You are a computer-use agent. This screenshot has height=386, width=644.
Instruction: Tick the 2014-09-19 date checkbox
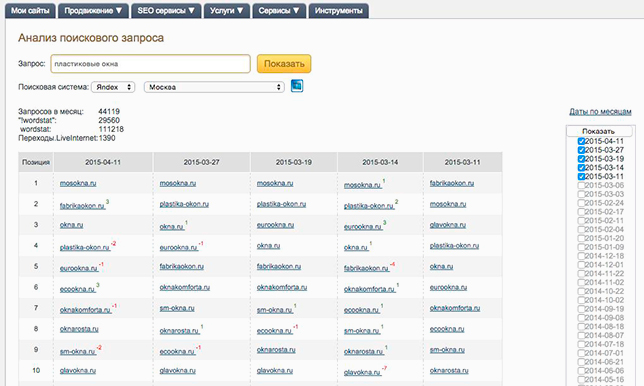click(581, 309)
